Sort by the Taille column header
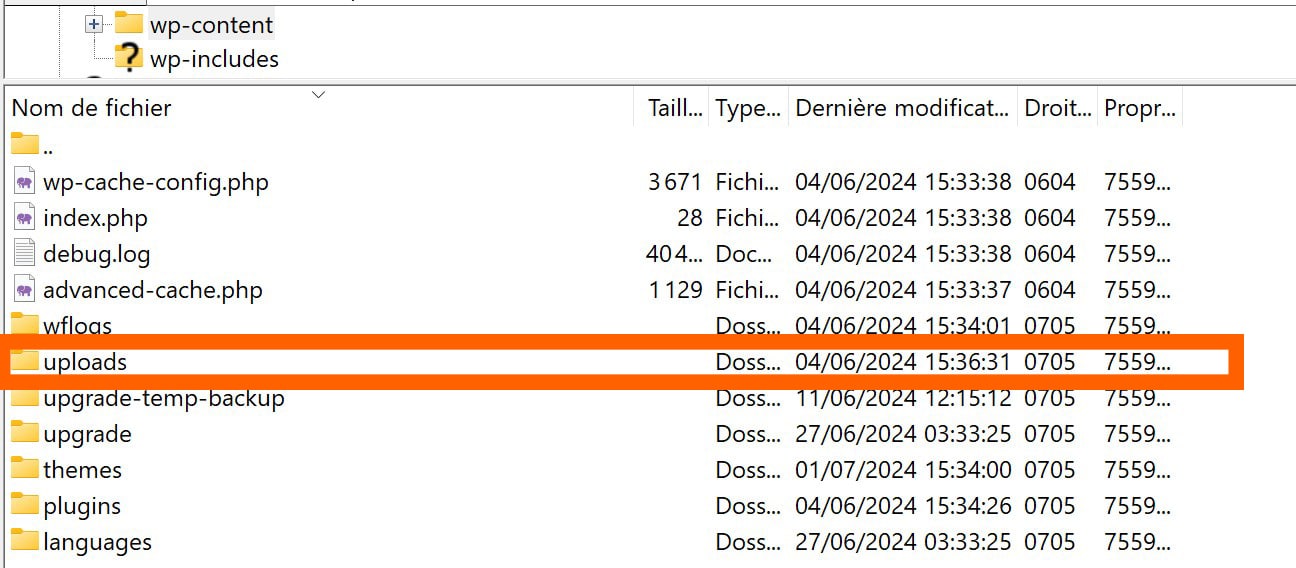Image resolution: width=1296 pixels, height=568 pixels. 674,108
